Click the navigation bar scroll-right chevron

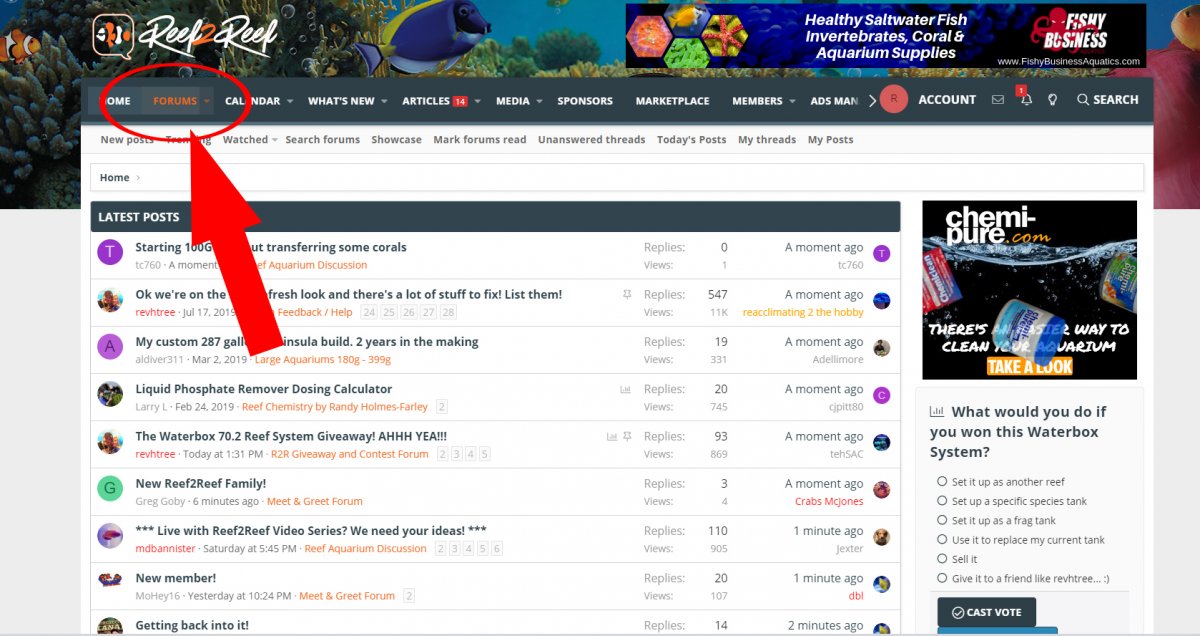[872, 100]
